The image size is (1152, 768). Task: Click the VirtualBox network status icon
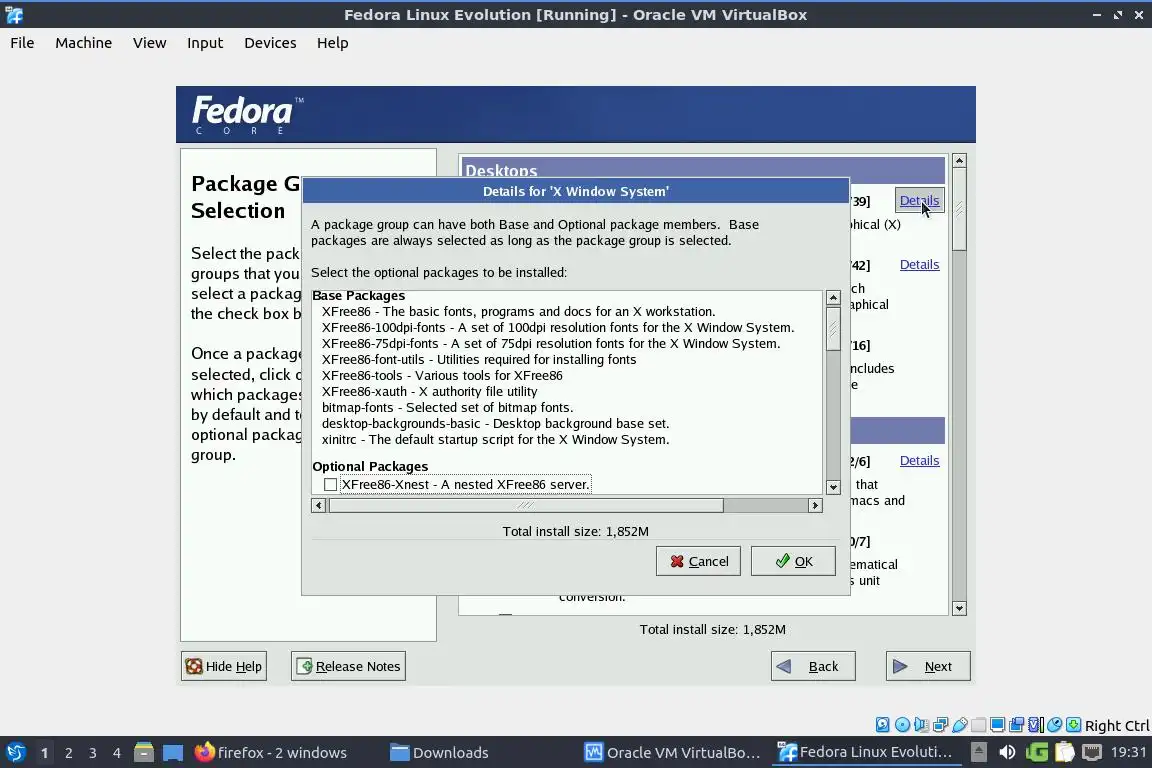[x=940, y=725]
